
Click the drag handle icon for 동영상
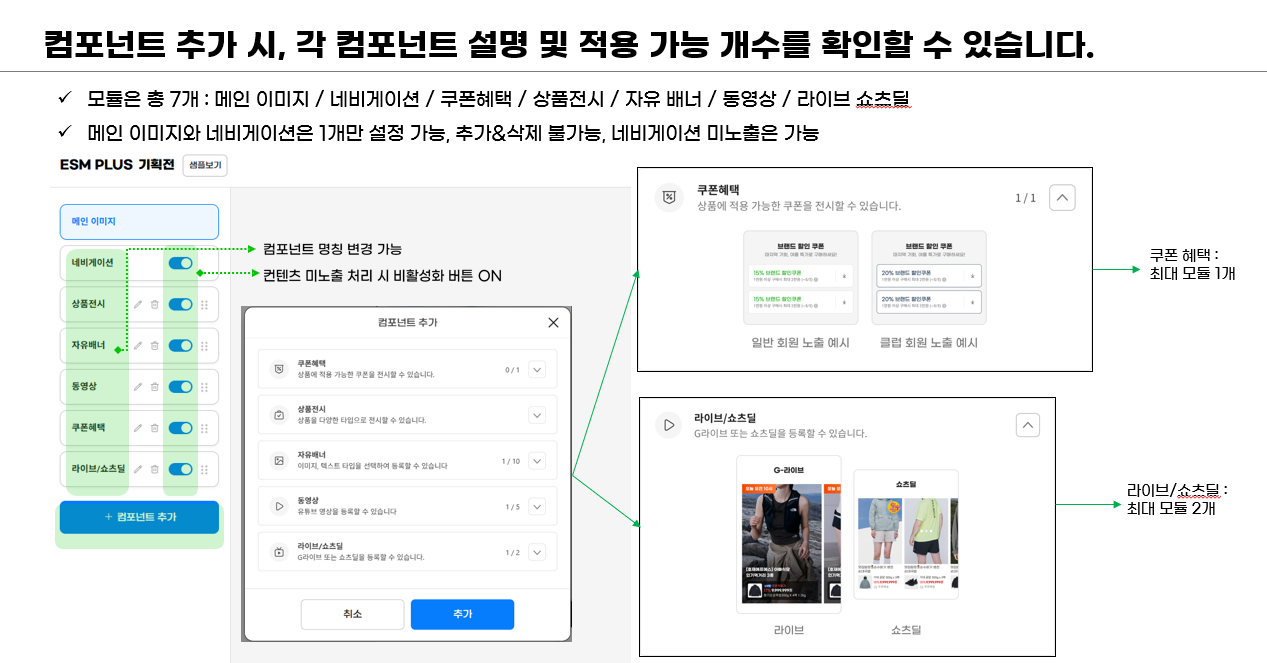(205, 386)
